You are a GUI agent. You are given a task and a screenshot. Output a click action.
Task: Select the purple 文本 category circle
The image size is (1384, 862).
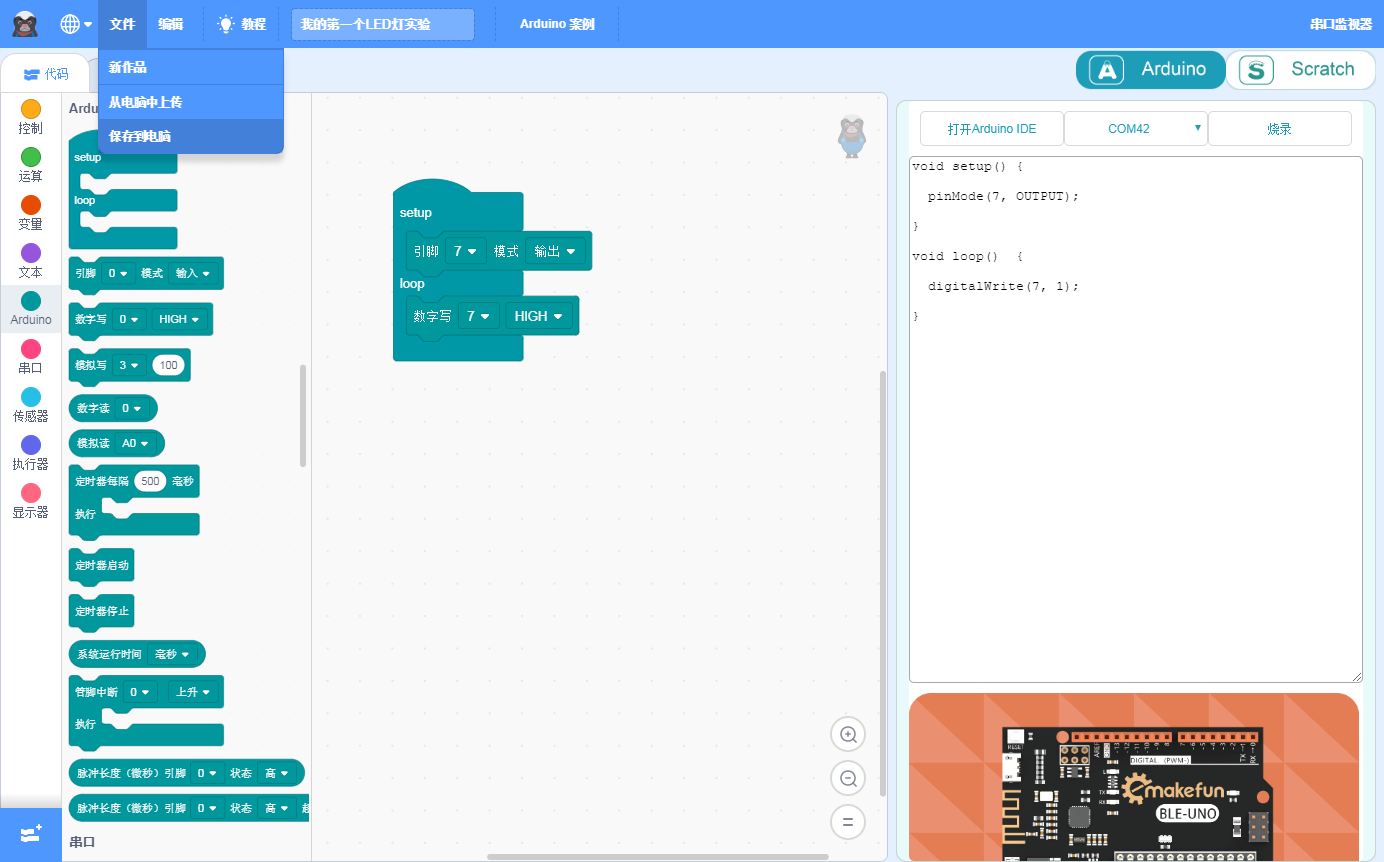[31, 253]
